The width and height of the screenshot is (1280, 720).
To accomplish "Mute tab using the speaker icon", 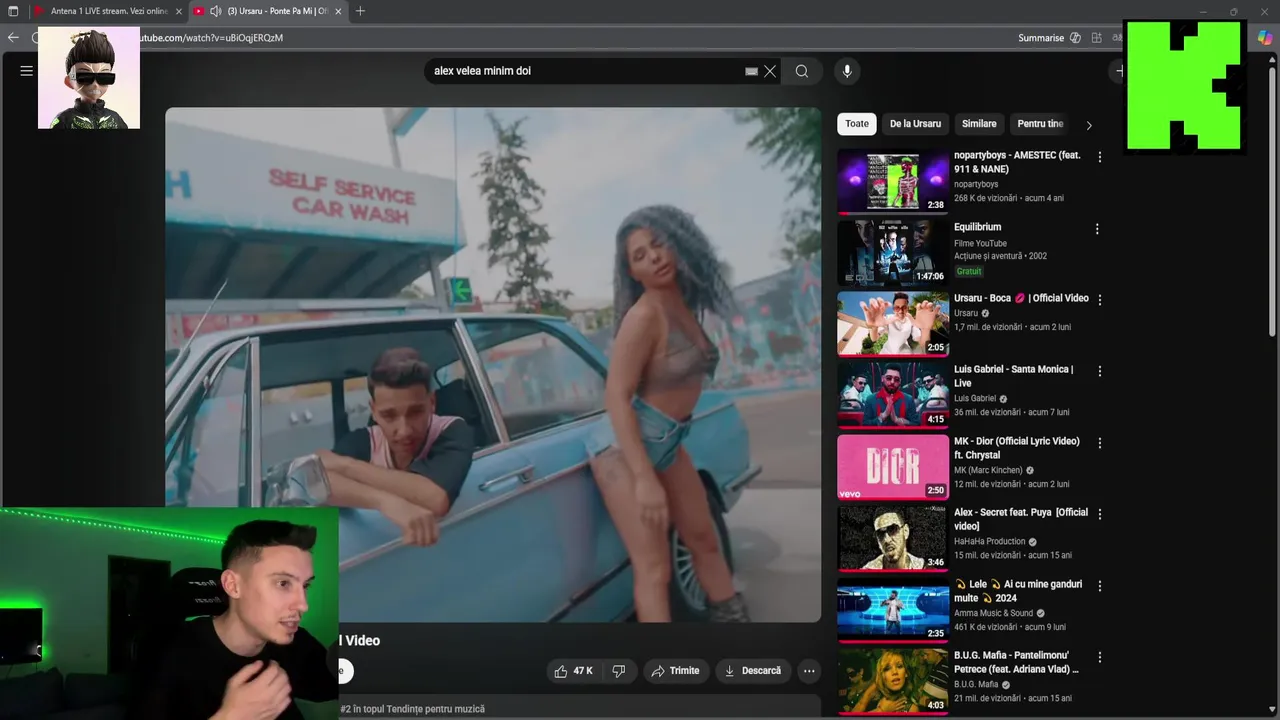I will tap(215, 11).
